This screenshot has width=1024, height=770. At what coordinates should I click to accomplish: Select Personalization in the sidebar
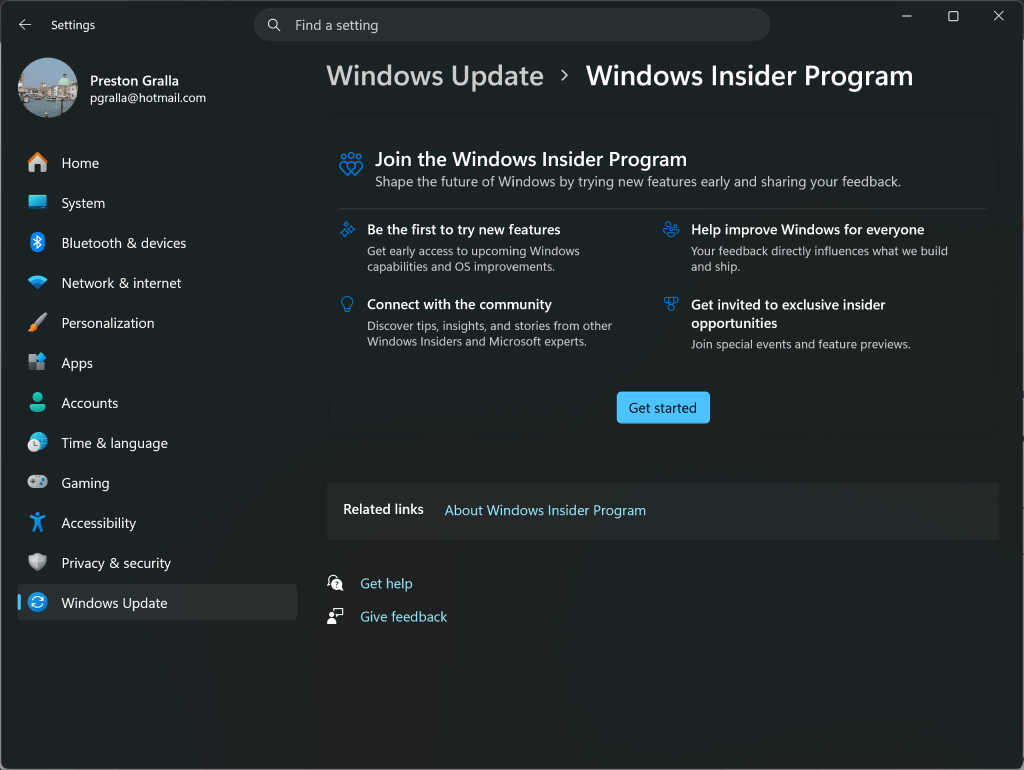pos(157,323)
